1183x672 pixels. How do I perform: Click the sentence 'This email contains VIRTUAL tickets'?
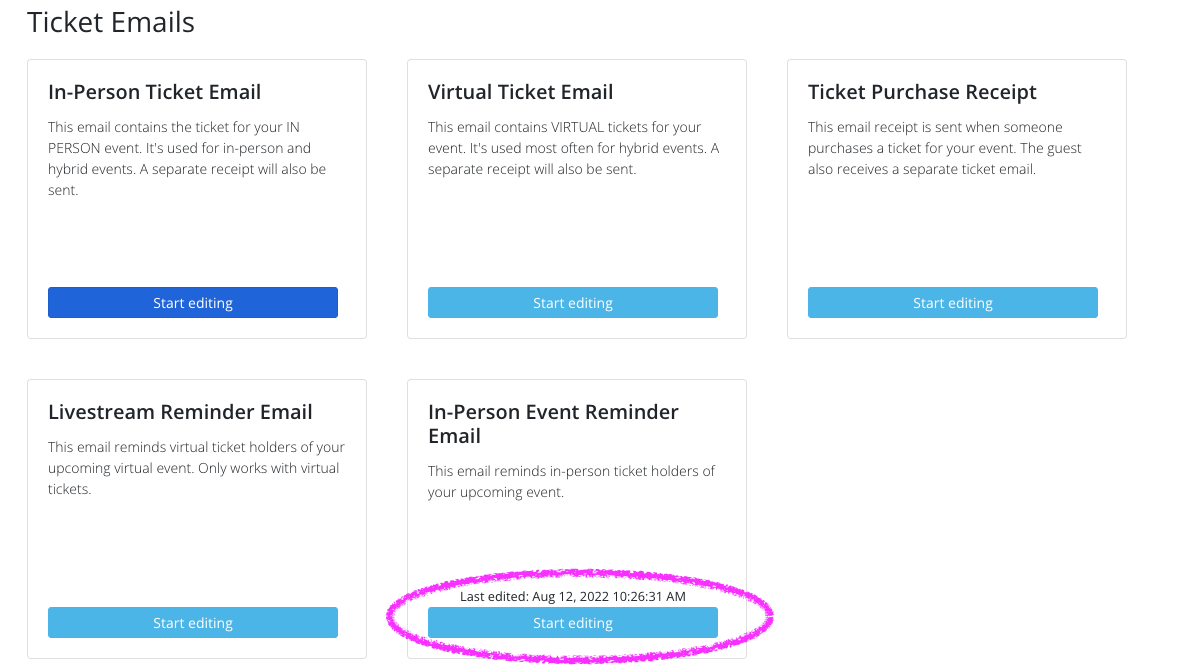click(x=545, y=128)
